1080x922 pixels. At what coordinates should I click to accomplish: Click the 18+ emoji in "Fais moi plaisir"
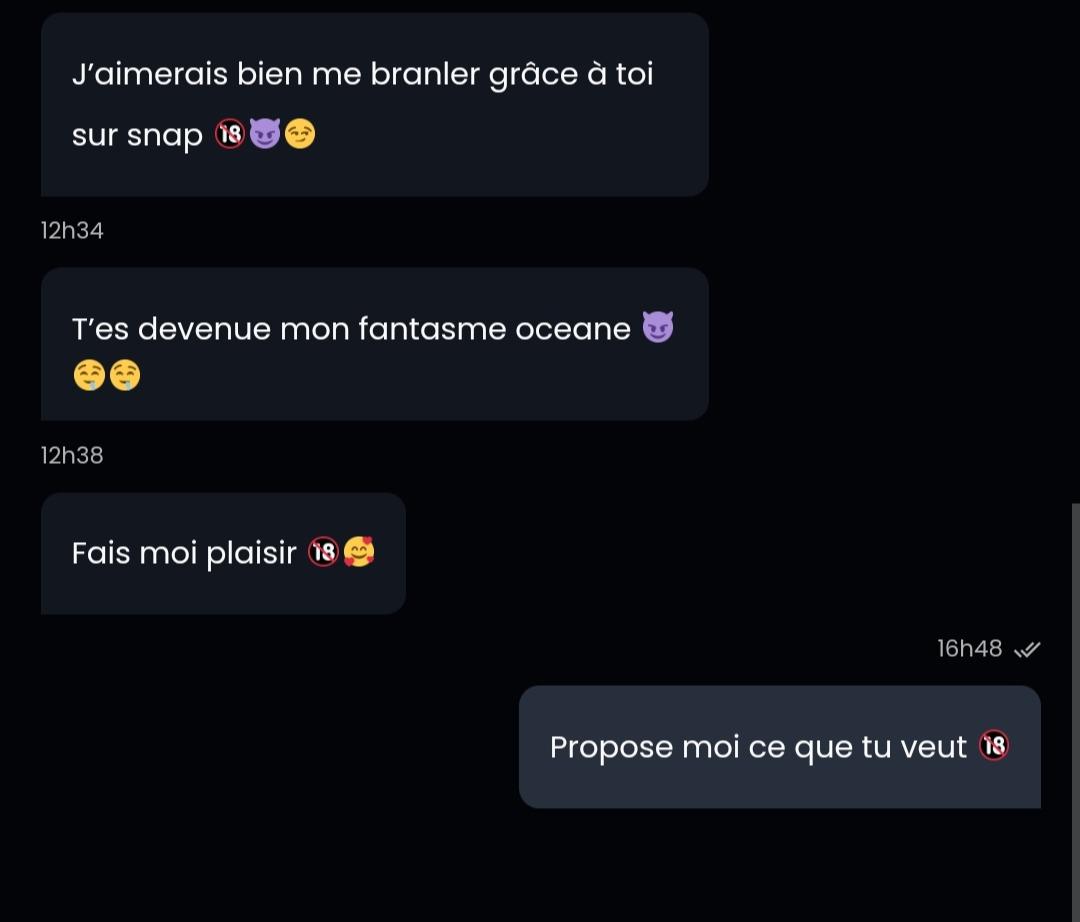pos(323,552)
